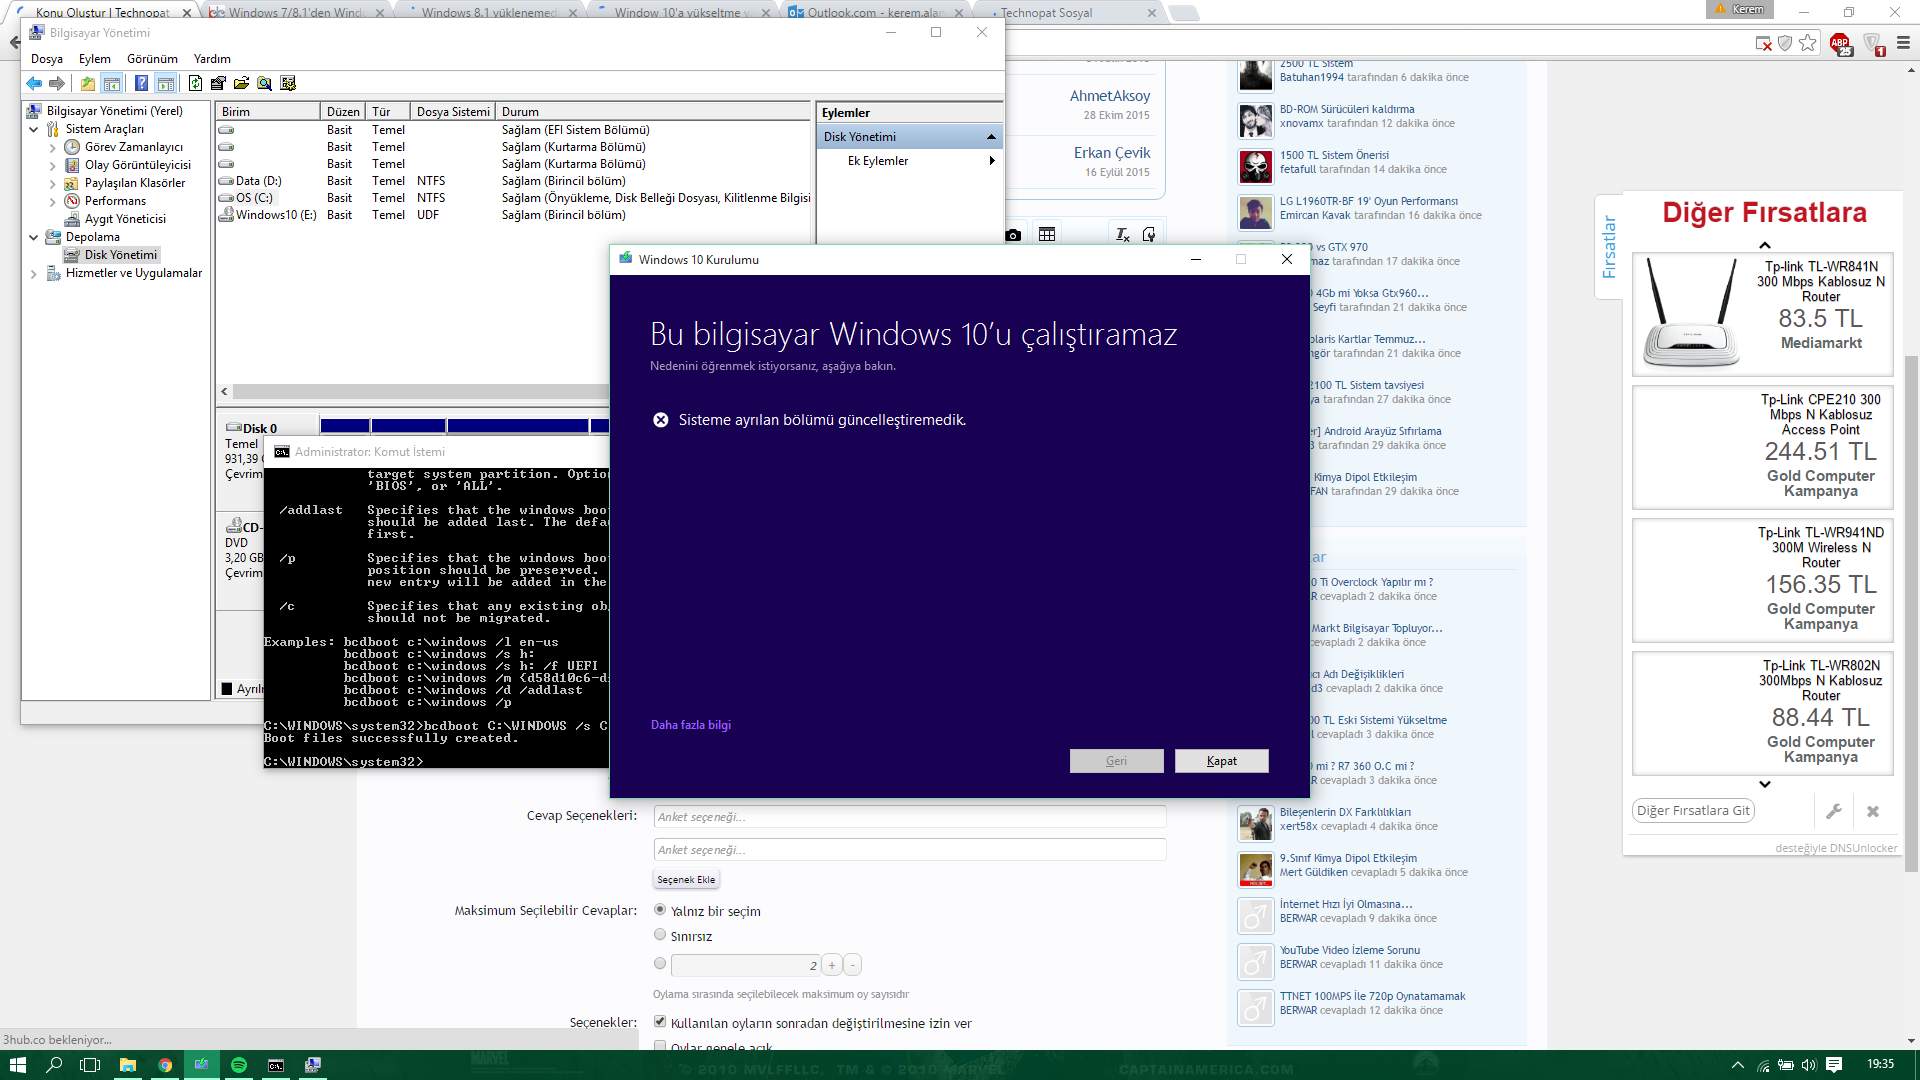Select the Data (D:) volume row
The image size is (1920, 1080).
click(x=514, y=181)
